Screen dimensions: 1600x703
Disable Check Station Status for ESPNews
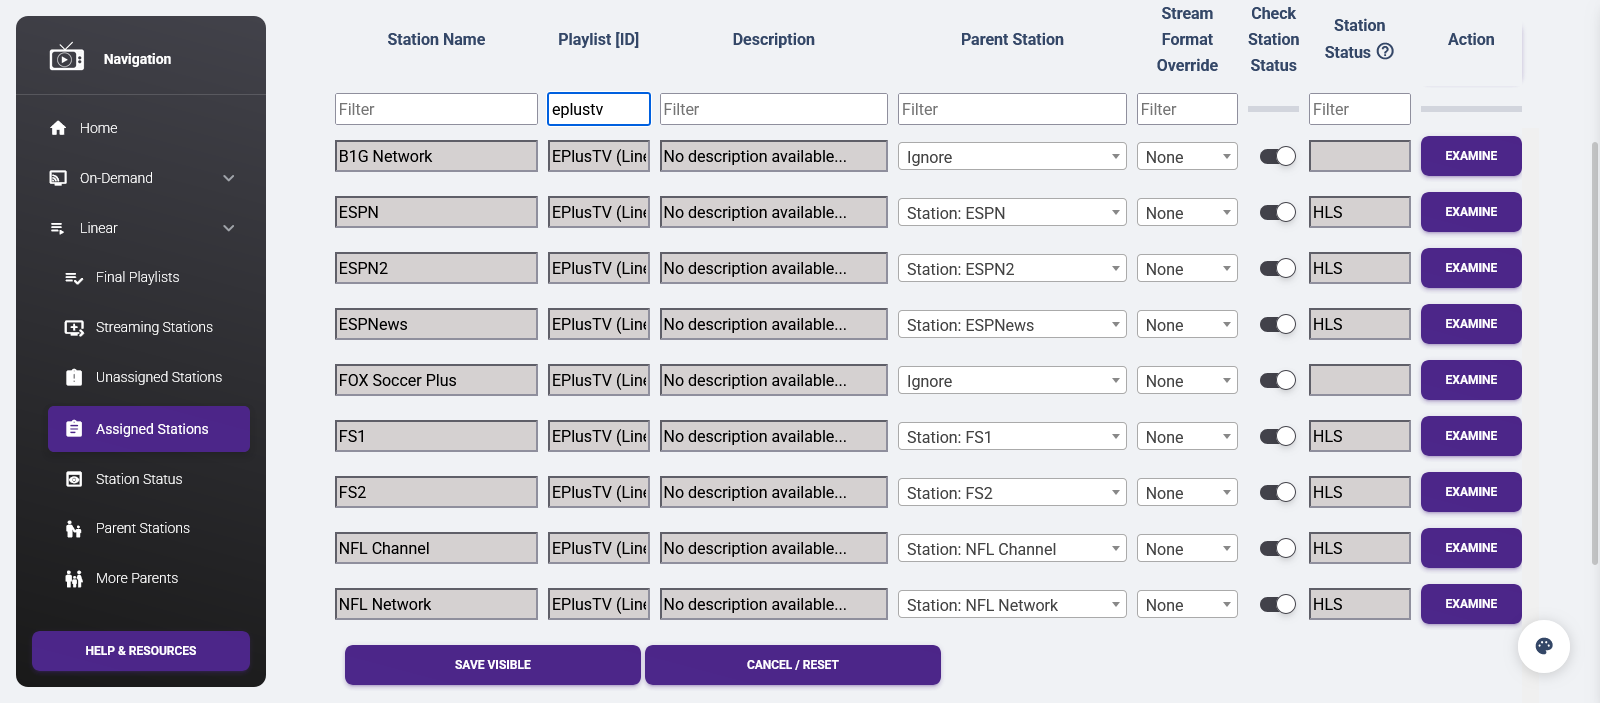1277,324
